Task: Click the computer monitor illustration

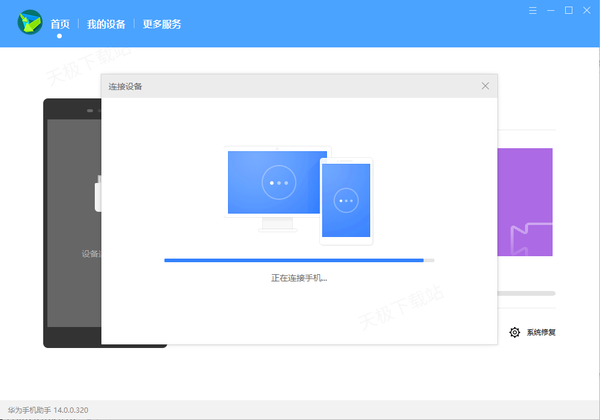Action: click(x=277, y=185)
